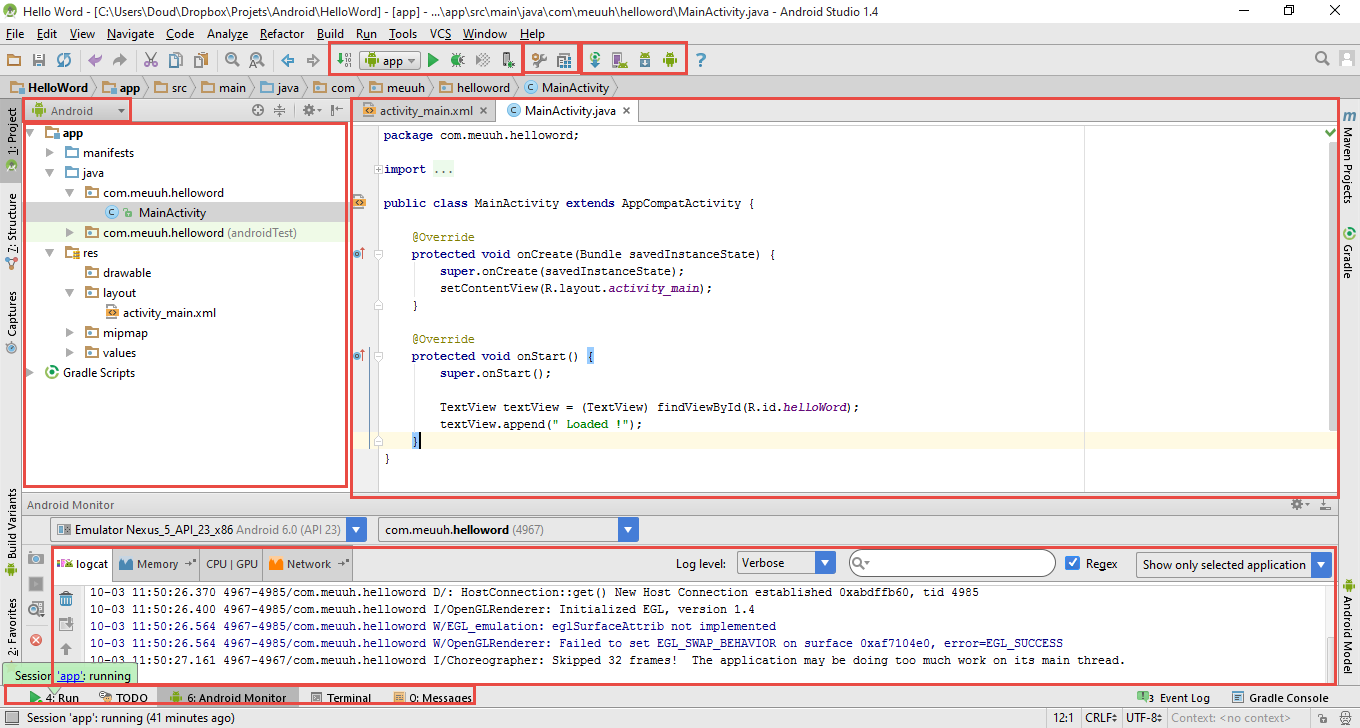Expand the manifests folder in project tree
Screen dimensions: 1360x728
[50, 153]
